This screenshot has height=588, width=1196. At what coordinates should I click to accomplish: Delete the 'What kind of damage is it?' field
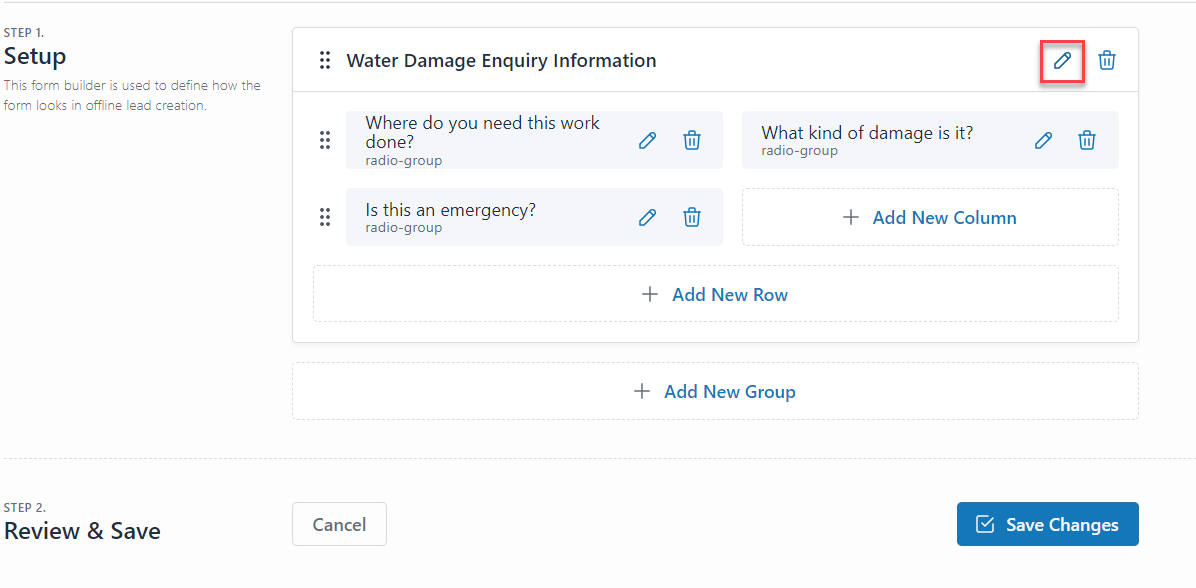pos(1087,140)
